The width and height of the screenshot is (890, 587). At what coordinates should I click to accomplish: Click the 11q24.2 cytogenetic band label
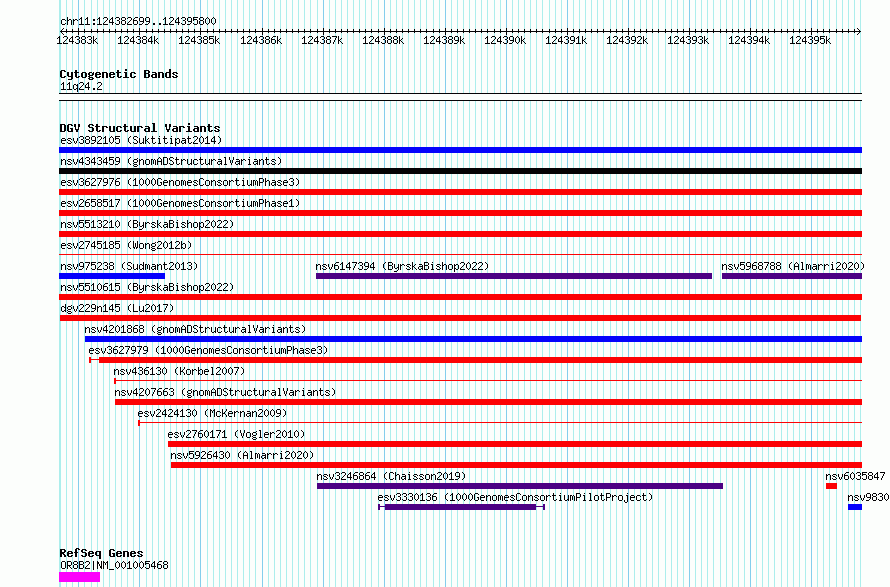pos(81,86)
